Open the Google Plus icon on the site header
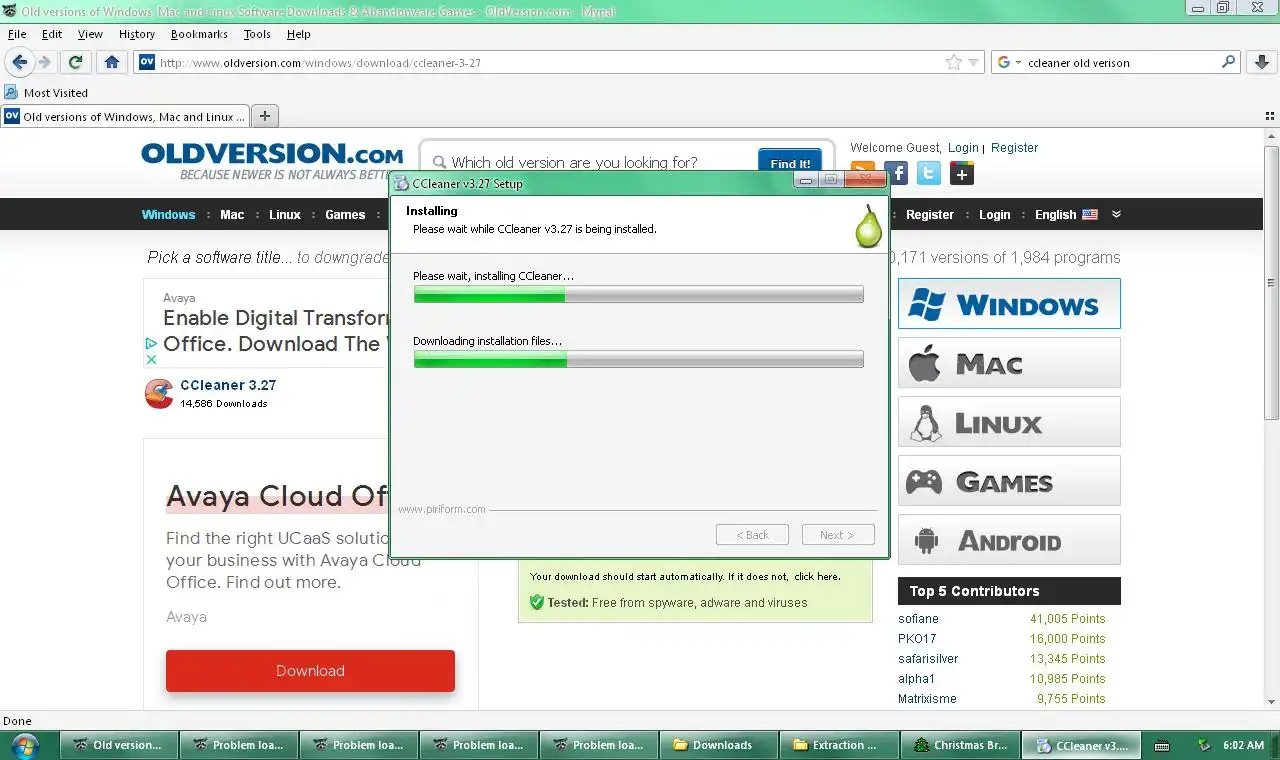 tap(961, 173)
